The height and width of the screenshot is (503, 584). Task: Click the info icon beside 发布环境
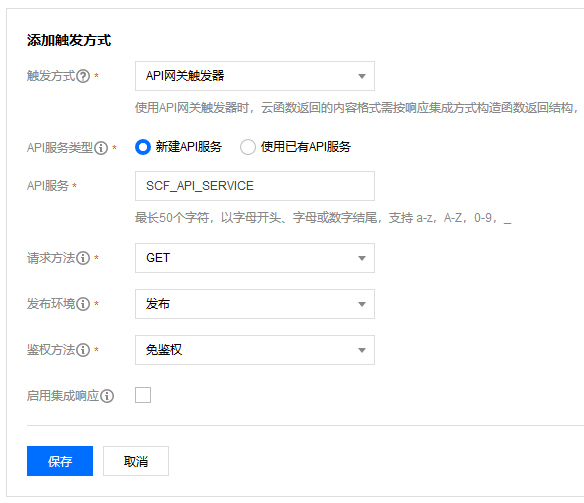point(83,304)
